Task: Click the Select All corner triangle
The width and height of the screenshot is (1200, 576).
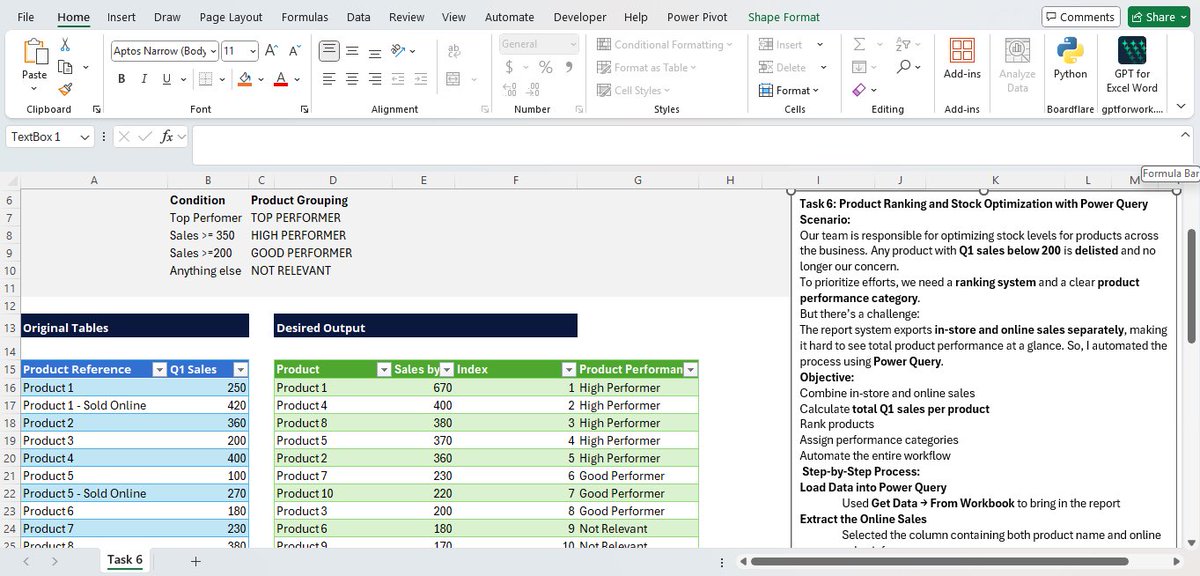Action: click(x=10, y=180)
